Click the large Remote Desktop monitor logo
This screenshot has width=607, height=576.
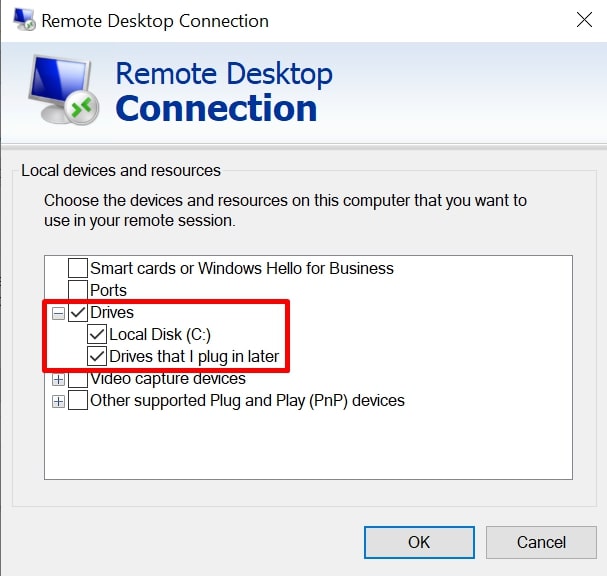[x=63, y=90]
